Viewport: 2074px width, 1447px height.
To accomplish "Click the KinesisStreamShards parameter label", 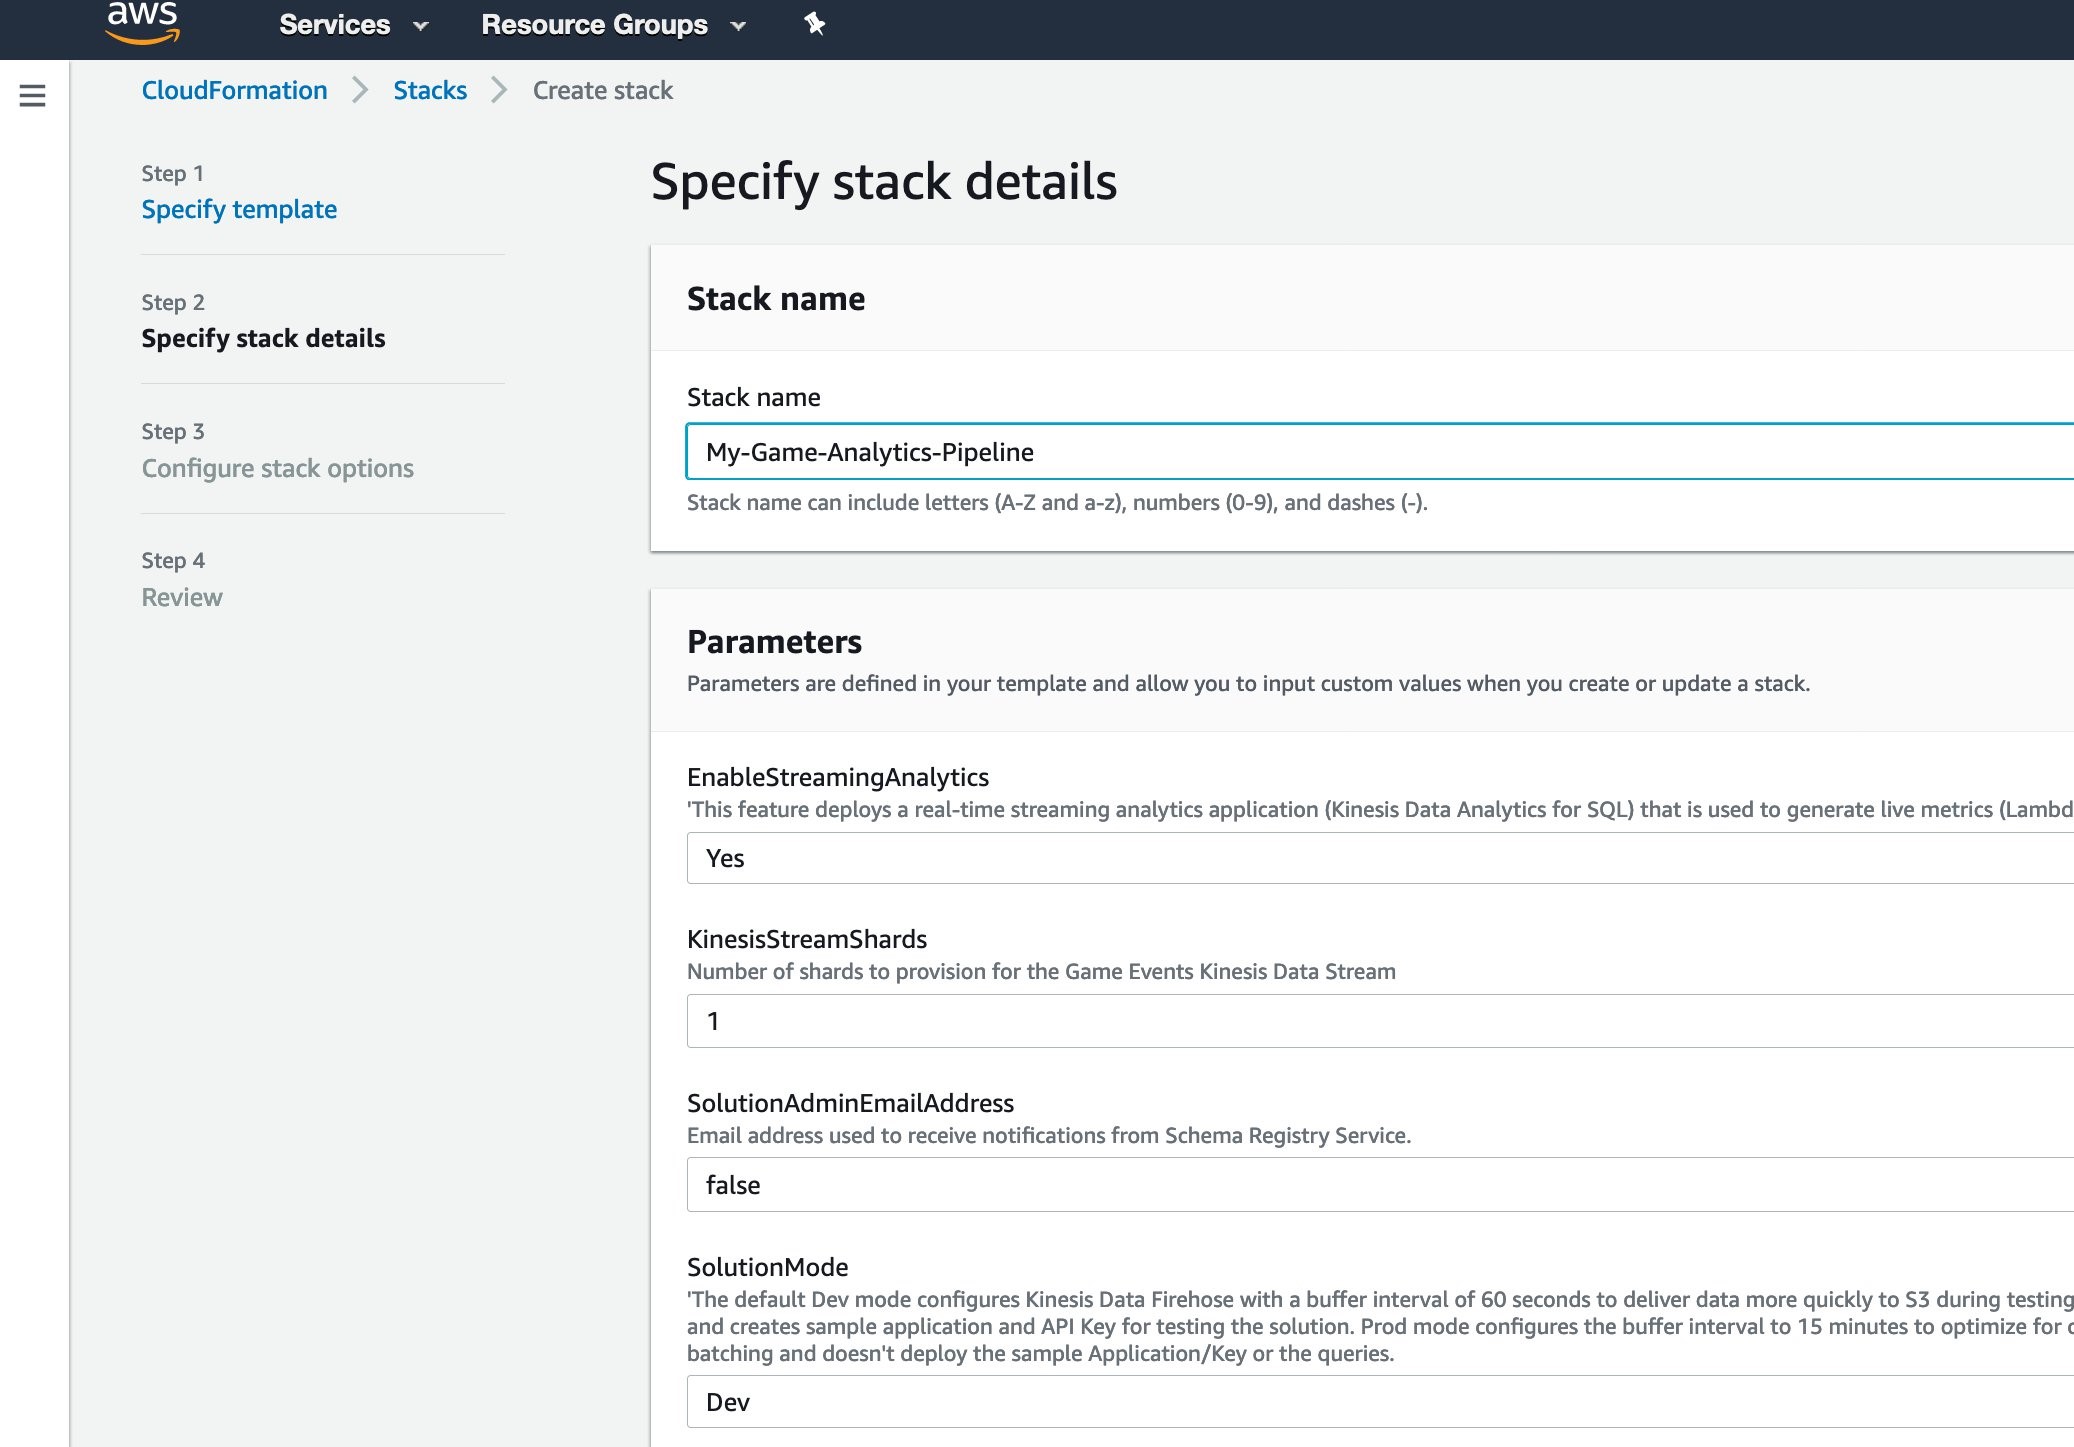I will tap(807, 939).
